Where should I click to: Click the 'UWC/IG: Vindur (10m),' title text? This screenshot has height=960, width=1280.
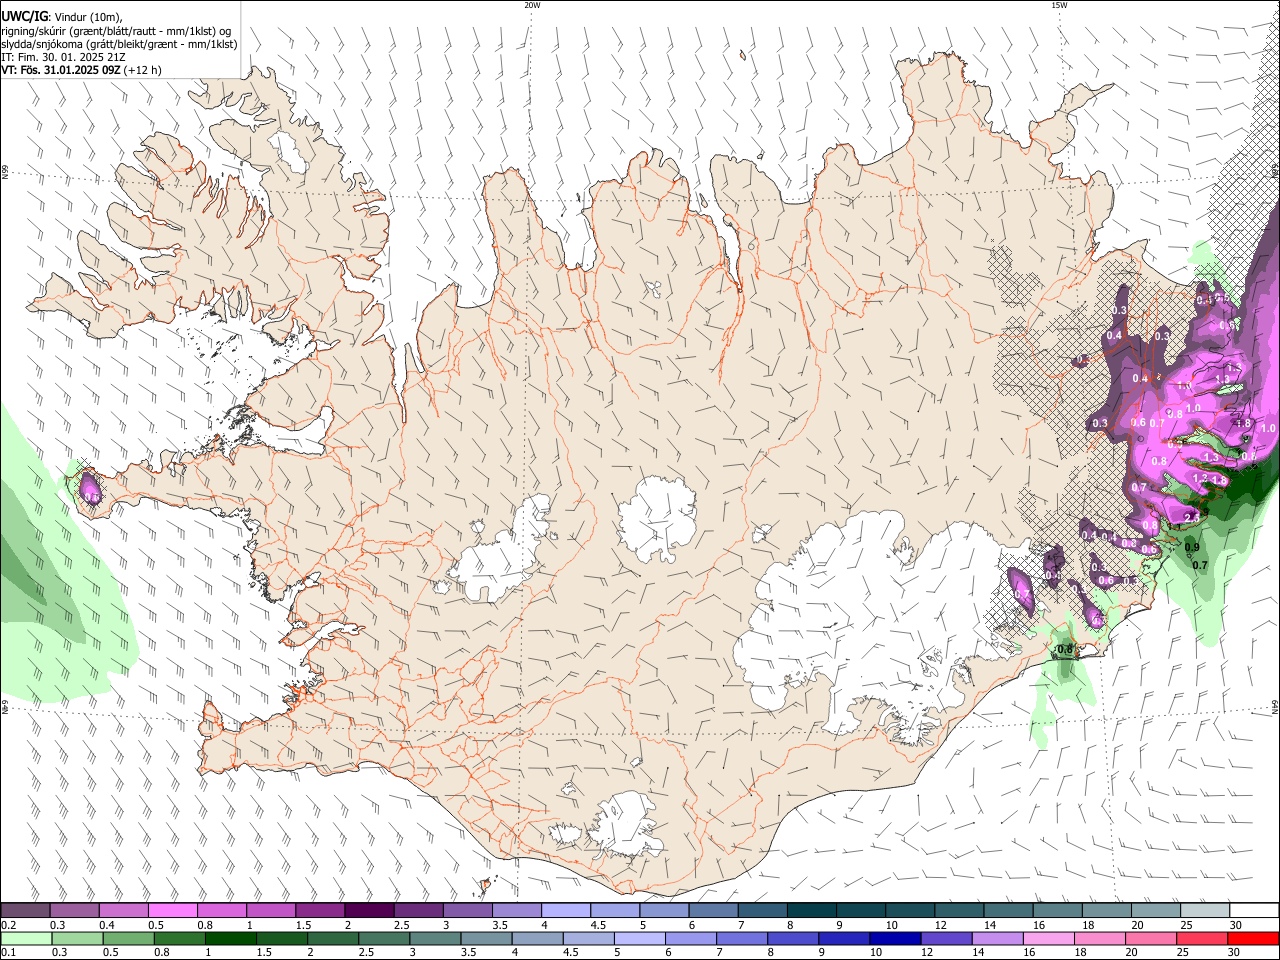coord(61,16)
